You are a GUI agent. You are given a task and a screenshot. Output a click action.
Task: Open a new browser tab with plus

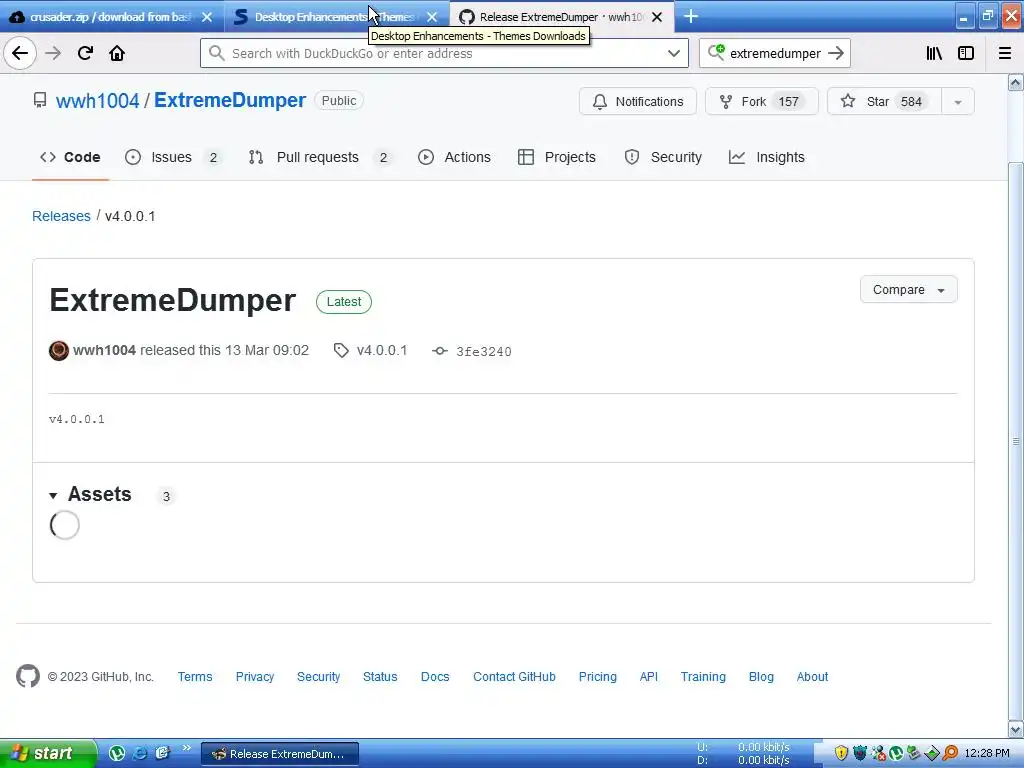(691, 16)
